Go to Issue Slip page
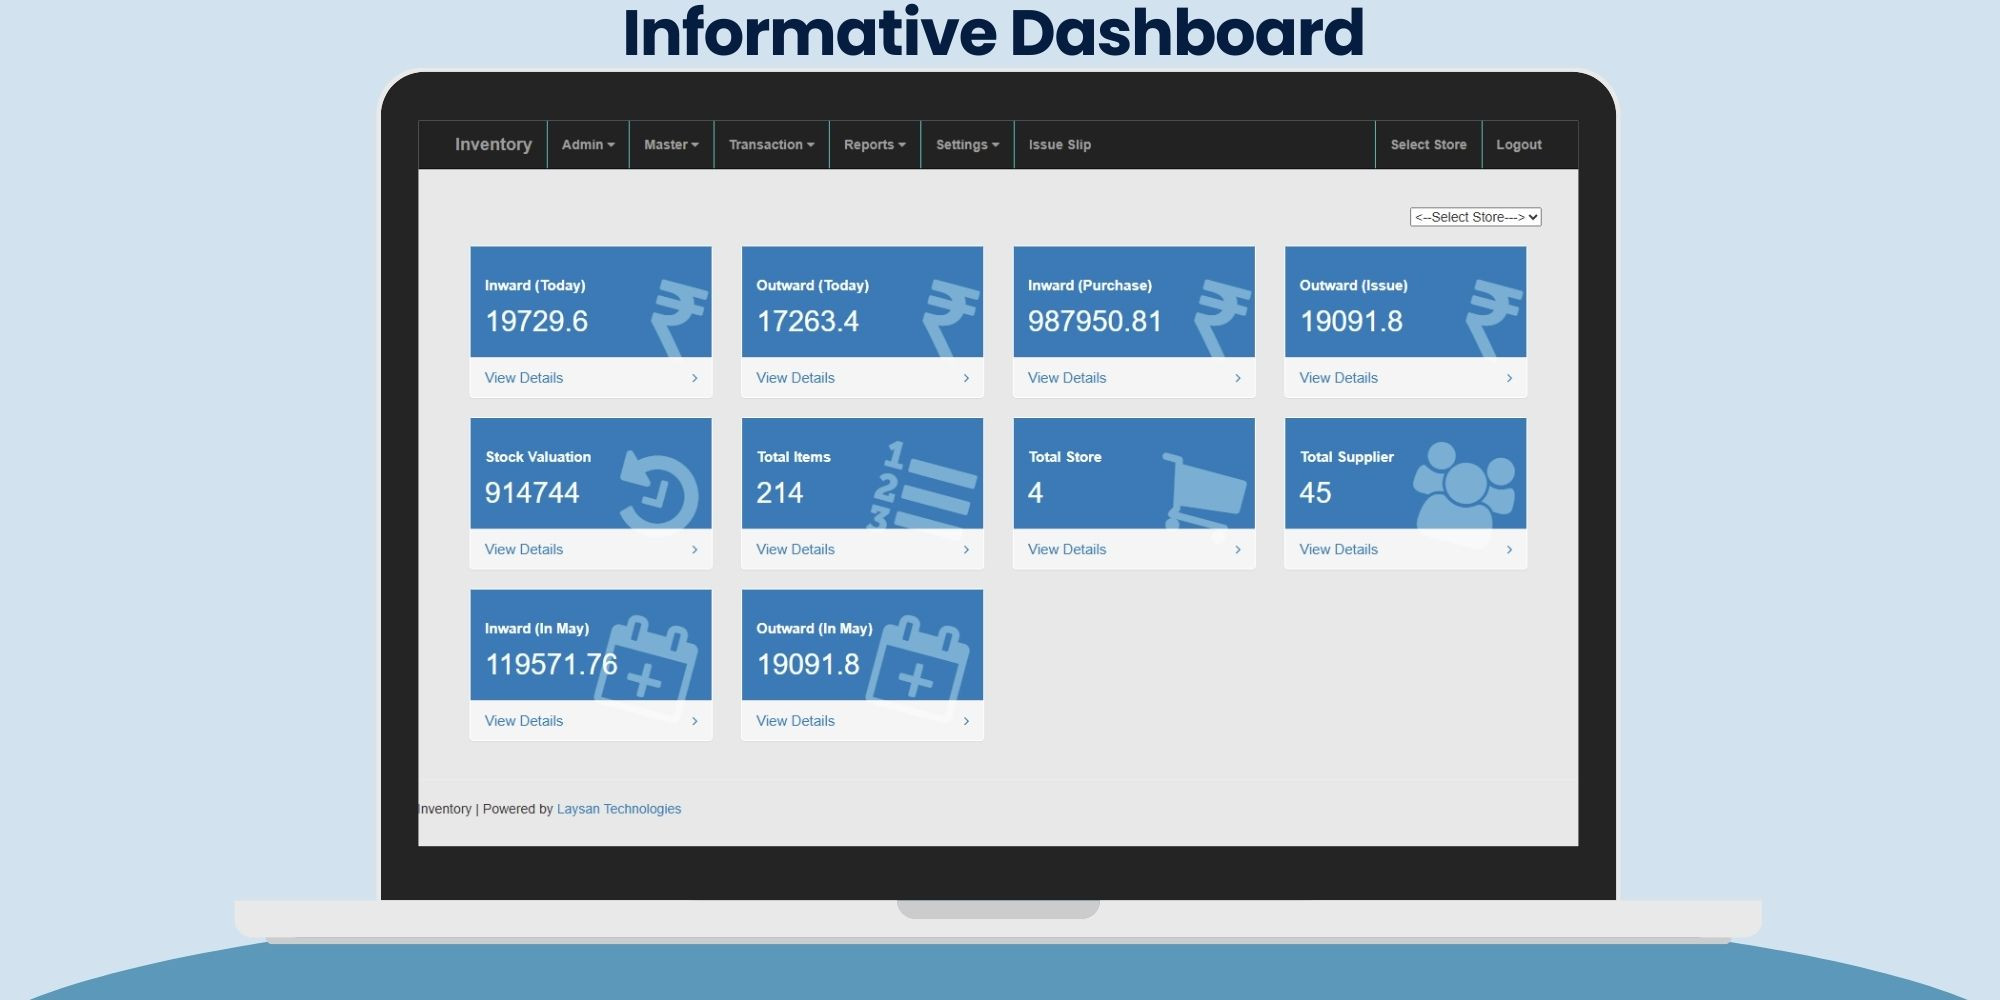 1059,145
